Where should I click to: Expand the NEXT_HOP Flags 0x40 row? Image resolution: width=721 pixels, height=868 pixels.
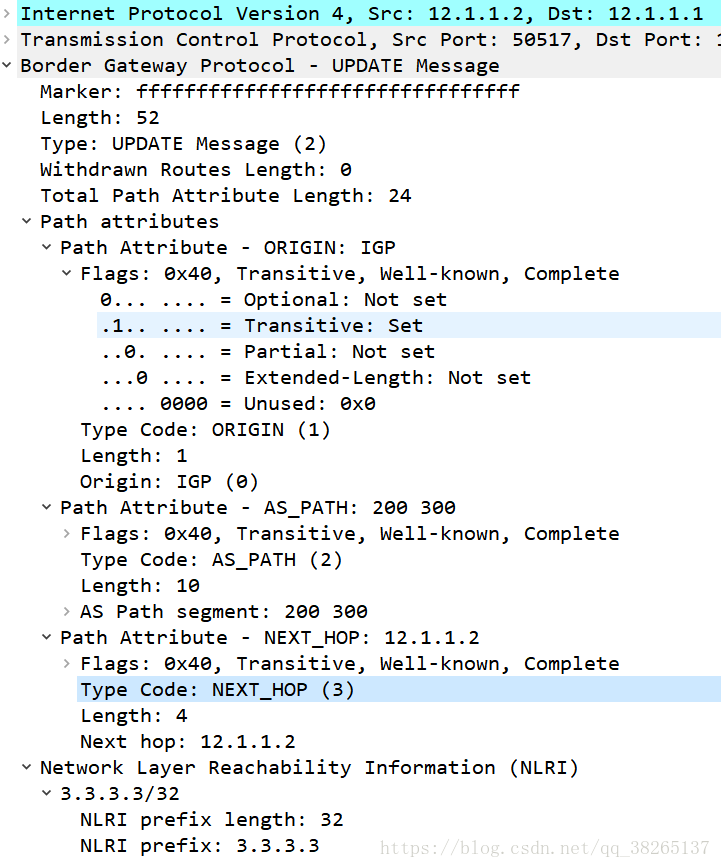[67, 664]
